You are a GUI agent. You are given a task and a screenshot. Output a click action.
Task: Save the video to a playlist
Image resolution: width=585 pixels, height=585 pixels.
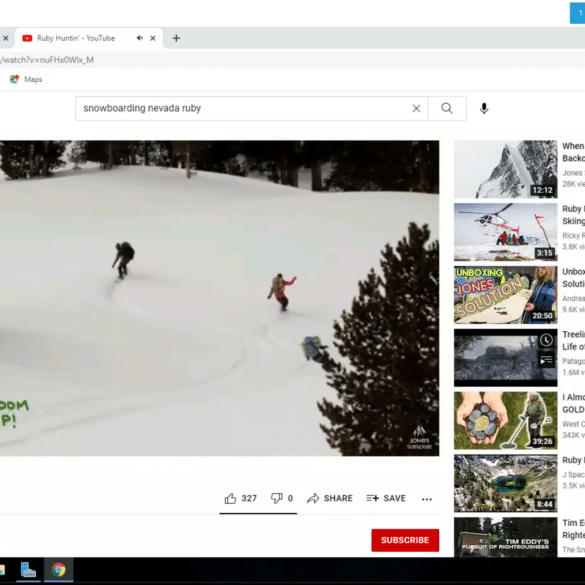(x=386, y=498)
